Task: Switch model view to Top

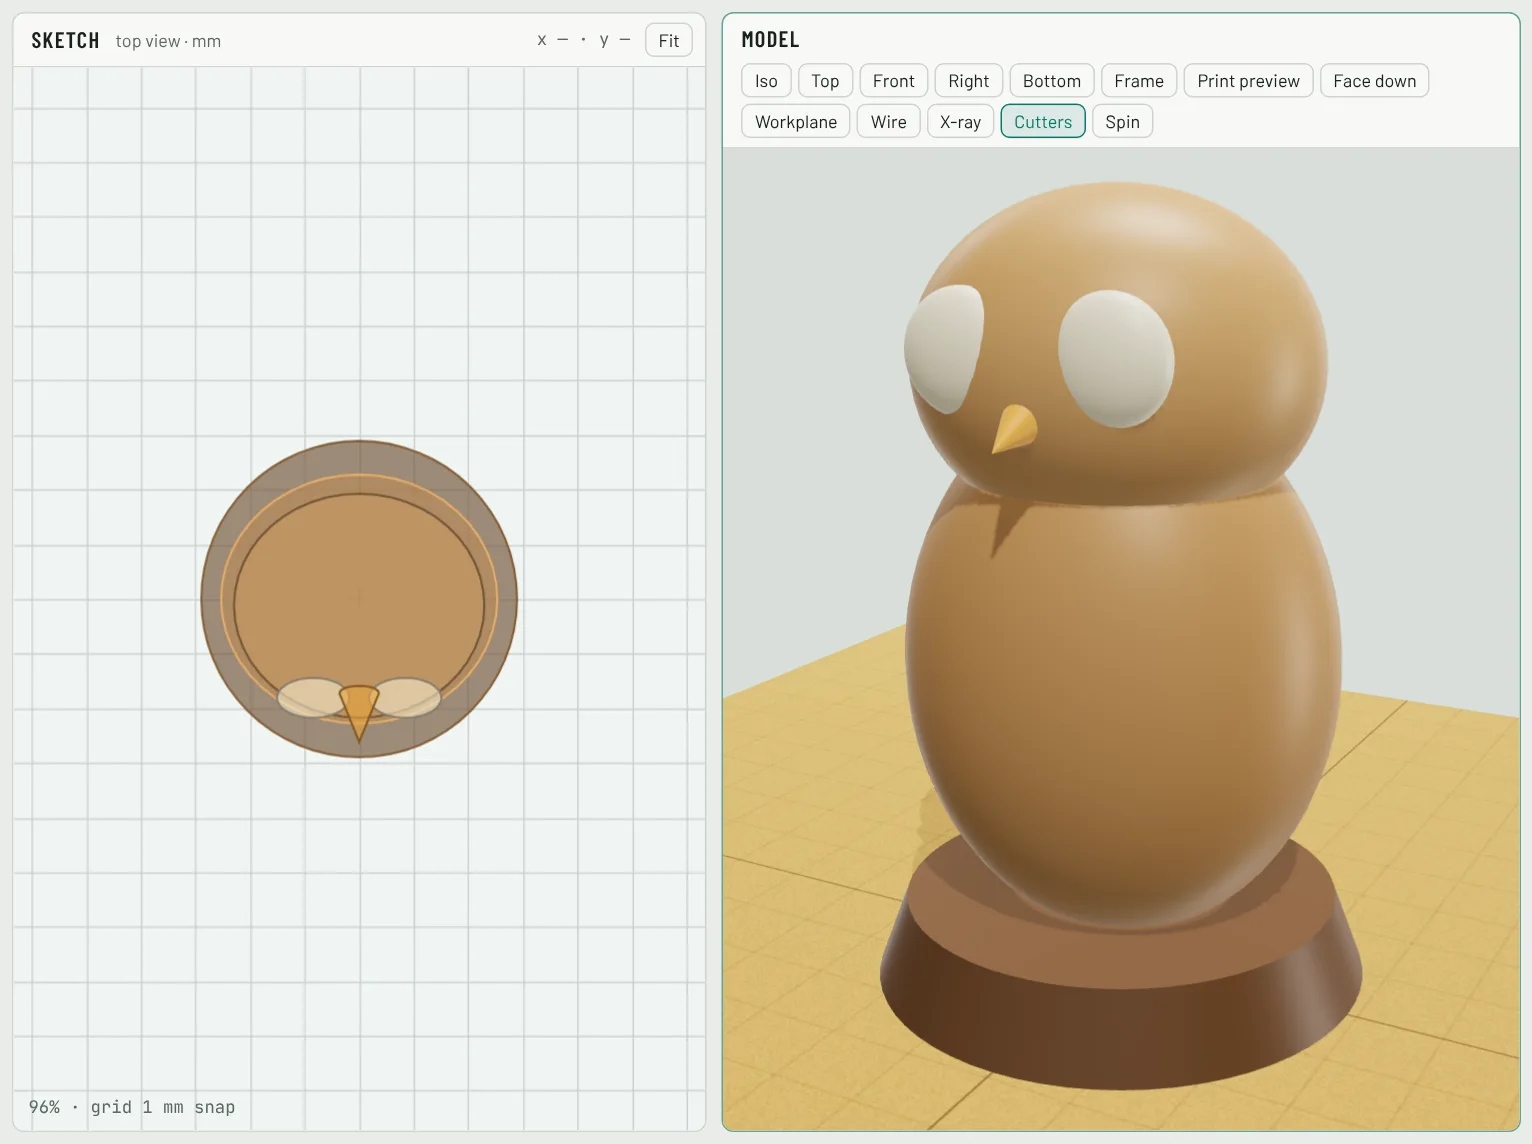Action: click(x=825, y=81)
